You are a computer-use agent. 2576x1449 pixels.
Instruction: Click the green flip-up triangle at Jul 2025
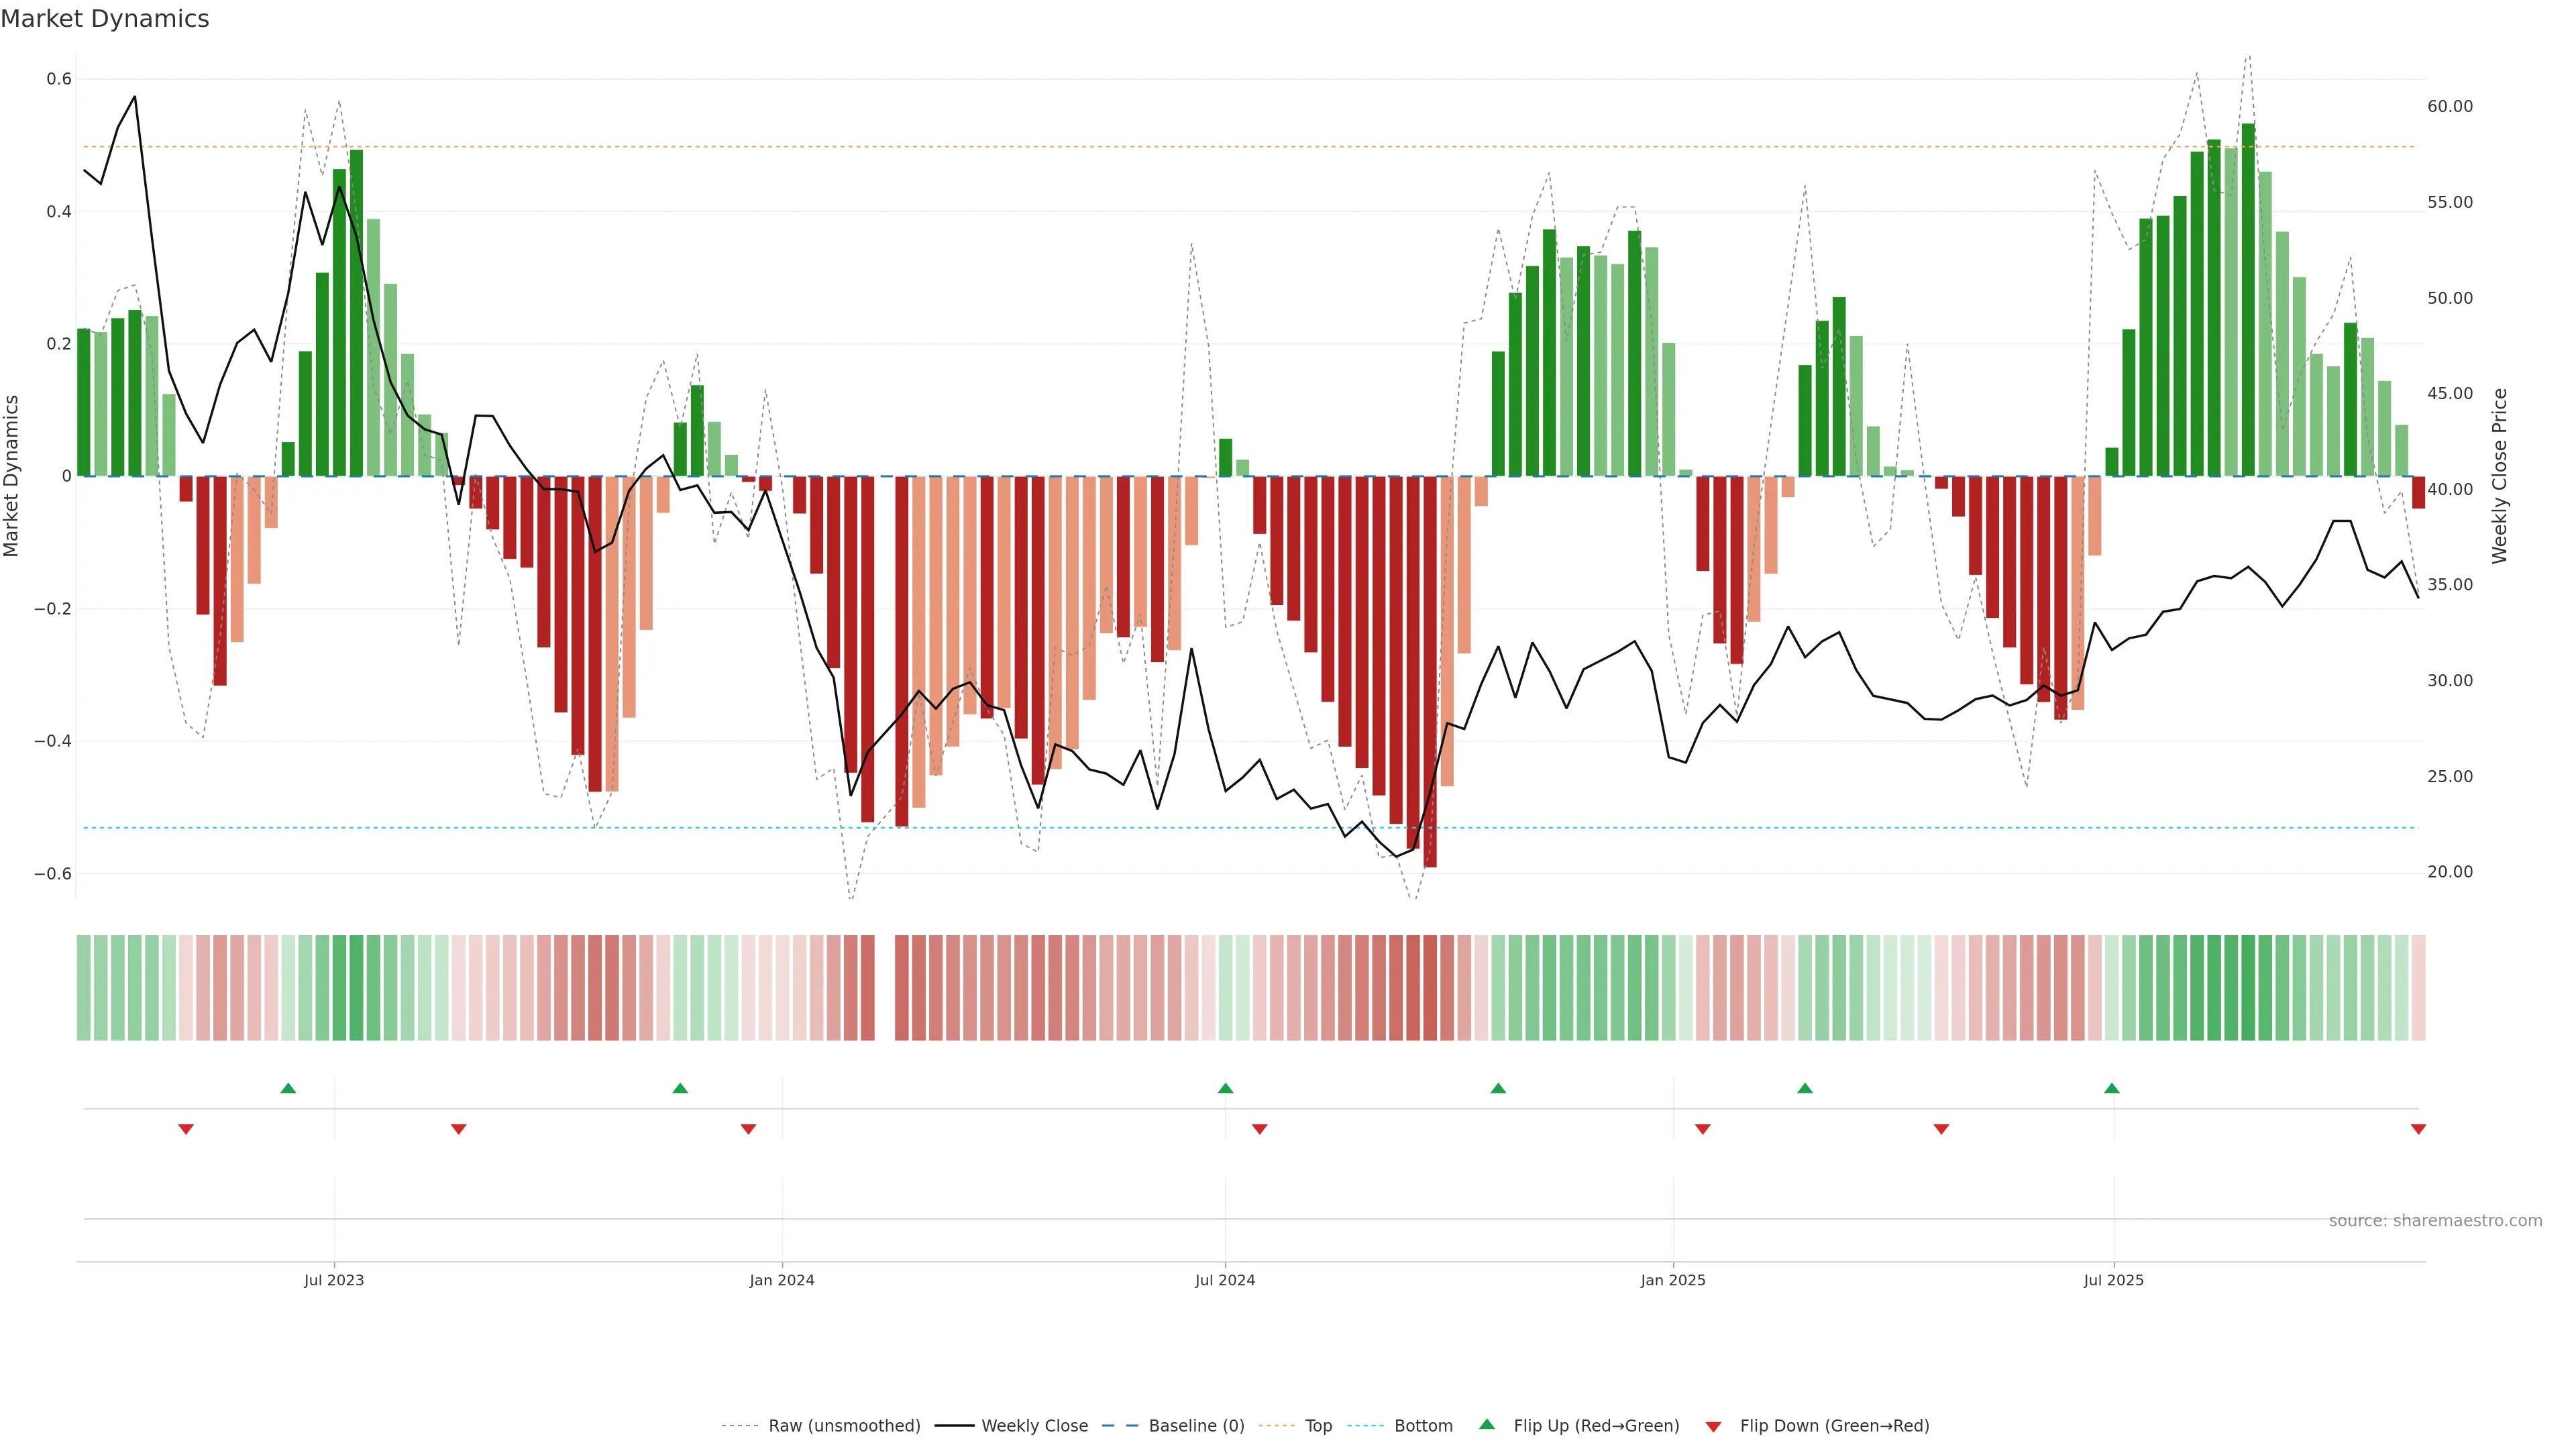tap(2111, 1088)
